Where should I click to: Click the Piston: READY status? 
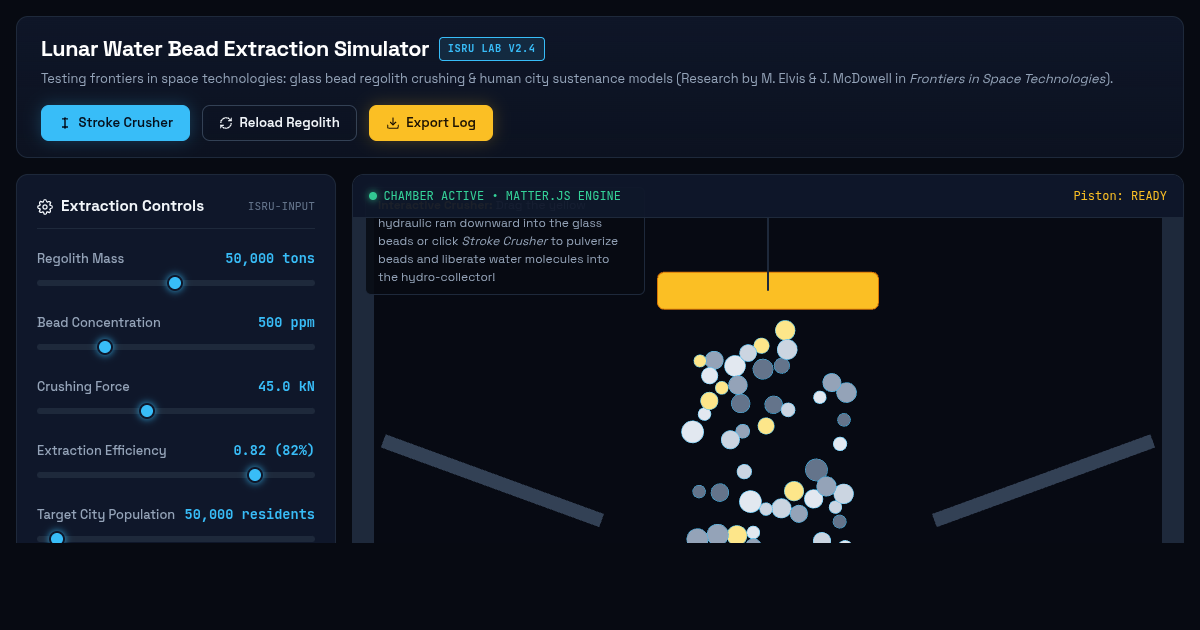point(1120,196)
